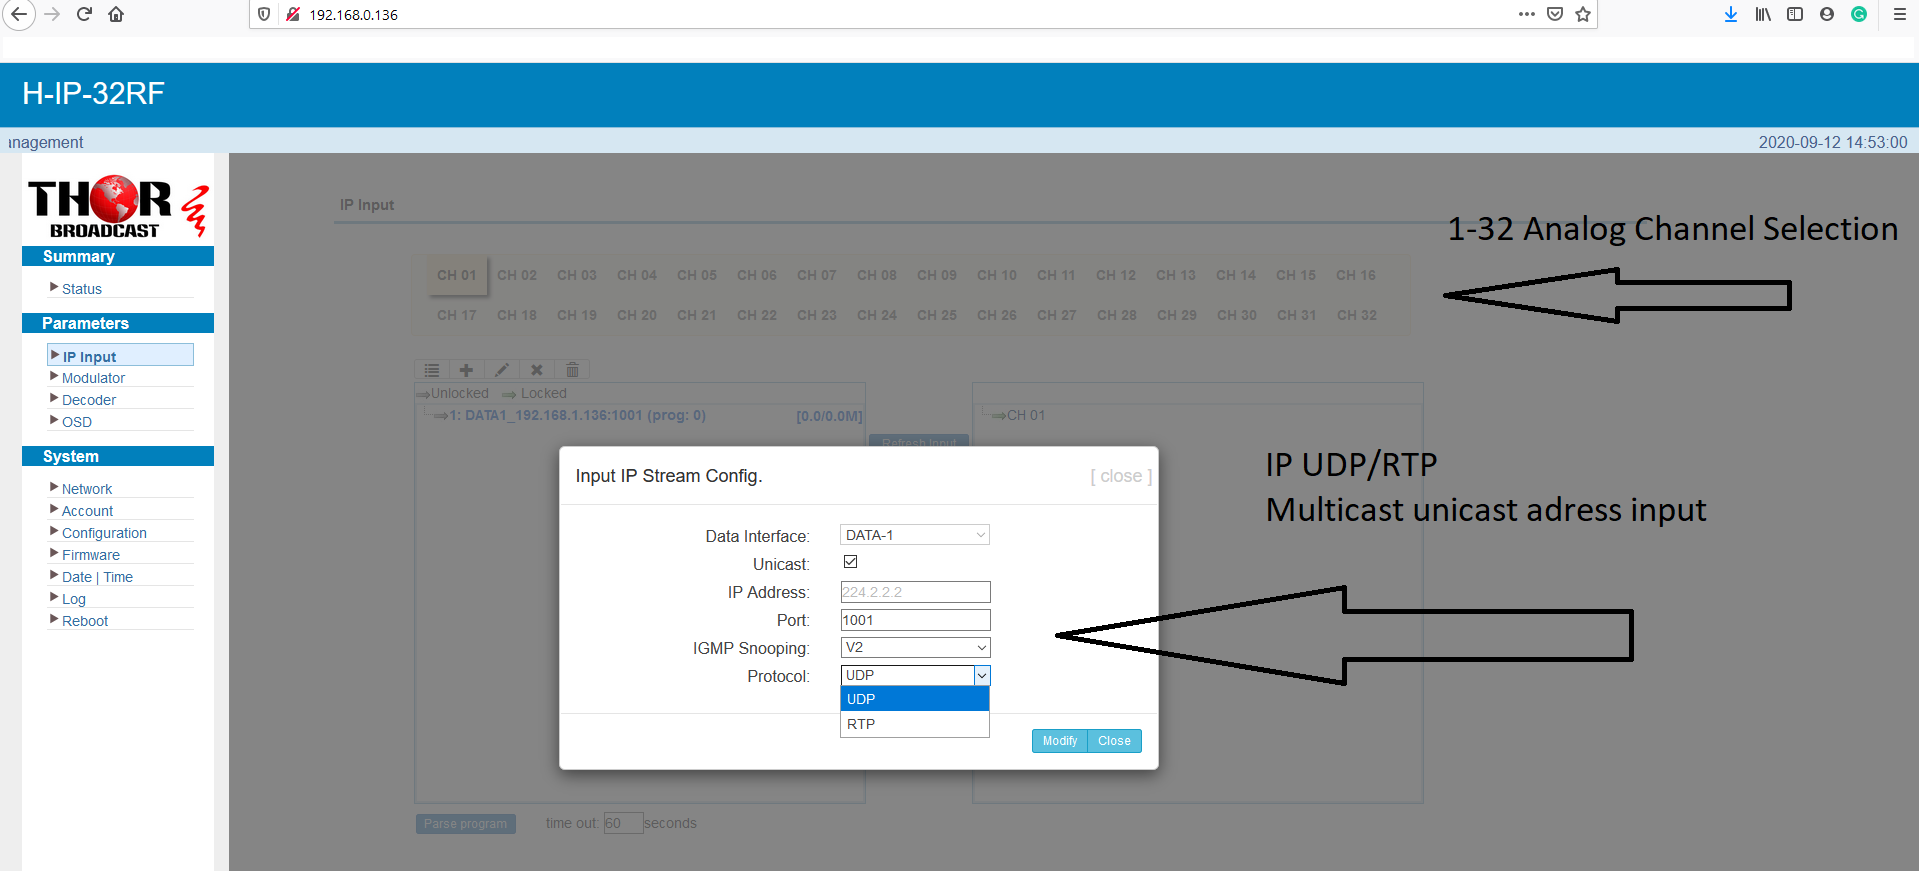Open the Data Interface dropdown
This screenshot has width=1919, height=871.
click(x=915, y=535)
